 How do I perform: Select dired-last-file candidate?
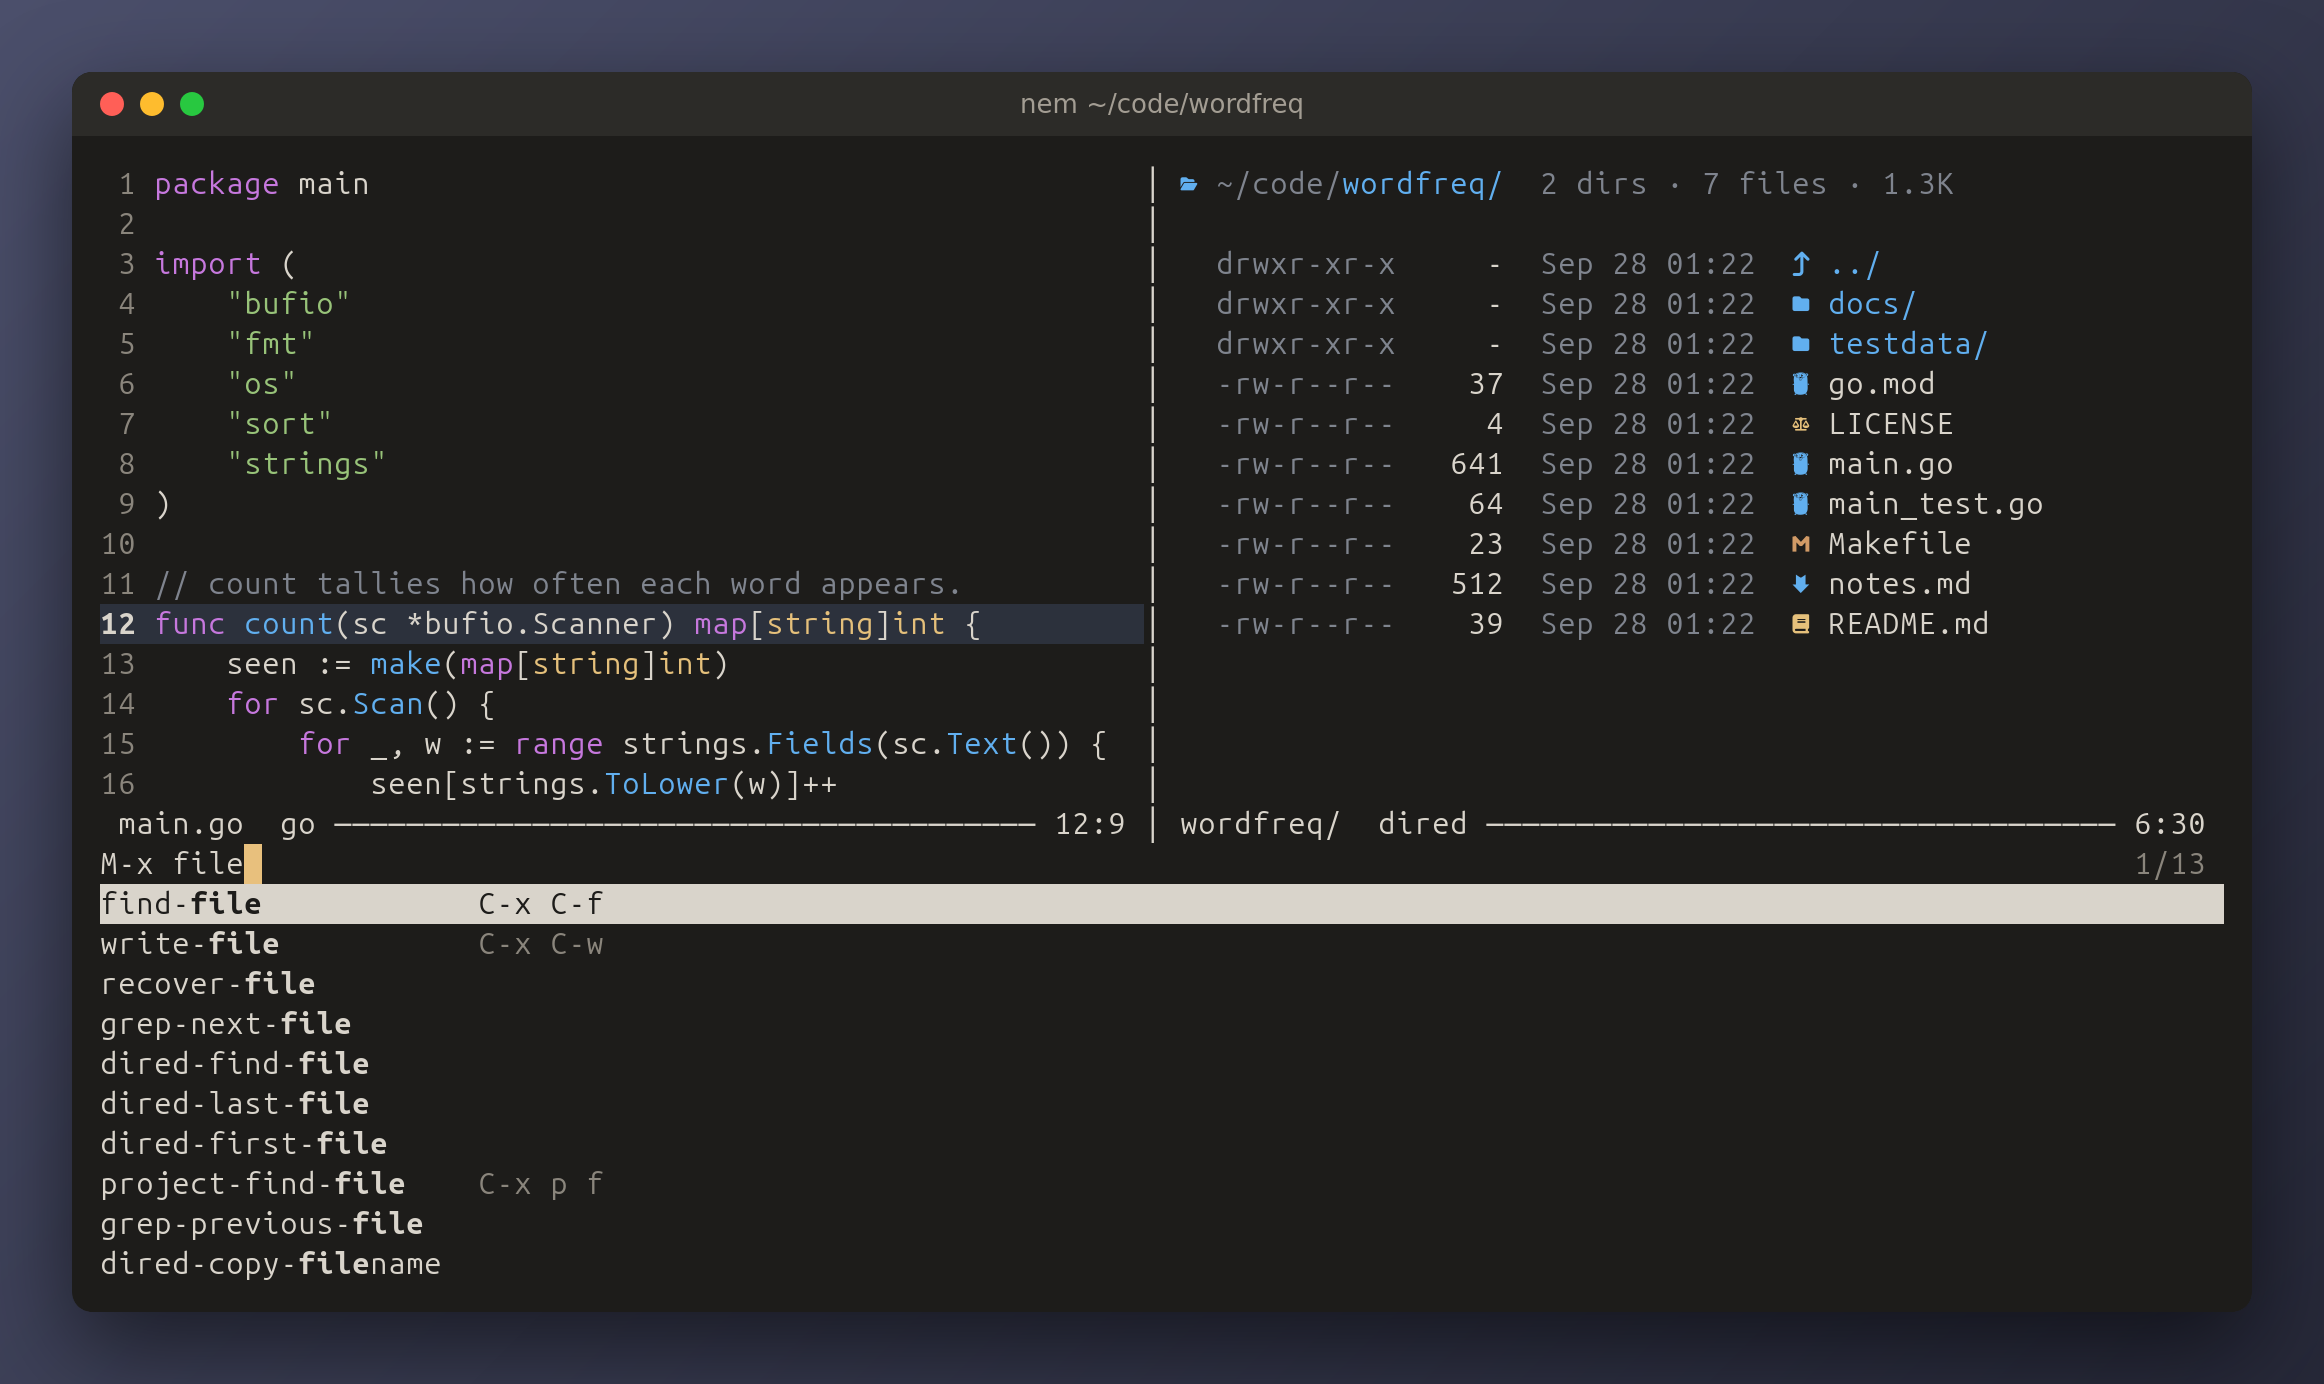(x=235, y=1104)
